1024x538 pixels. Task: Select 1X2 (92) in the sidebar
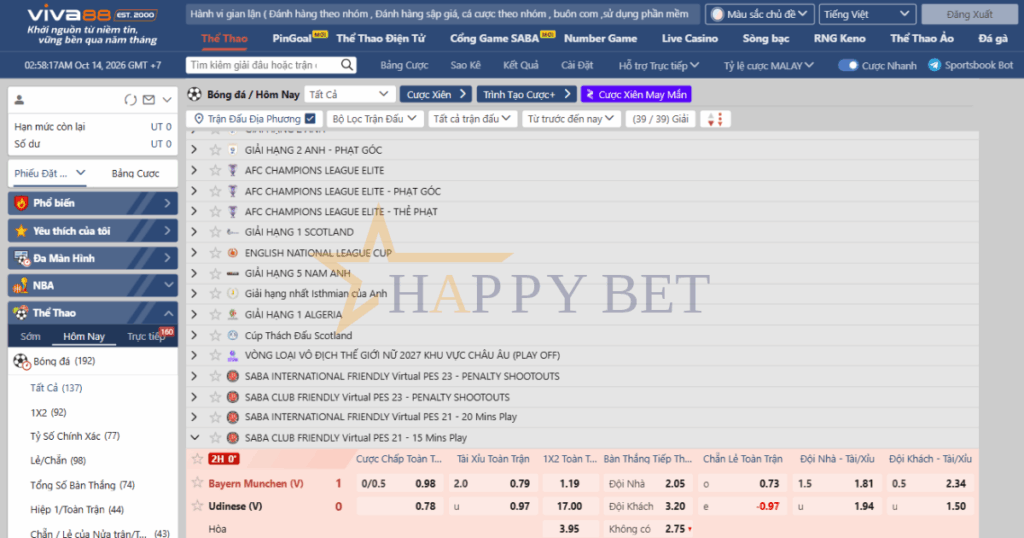tap(48, 413)
